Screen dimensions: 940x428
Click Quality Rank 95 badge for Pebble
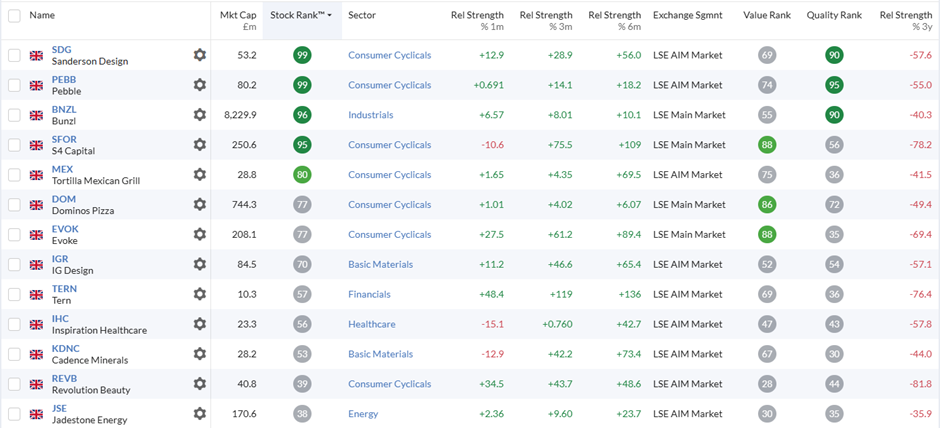click(834, 85)
